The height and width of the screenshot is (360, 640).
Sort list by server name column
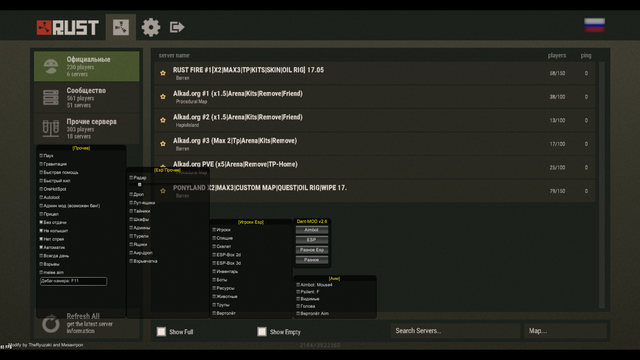coord(174,56)
